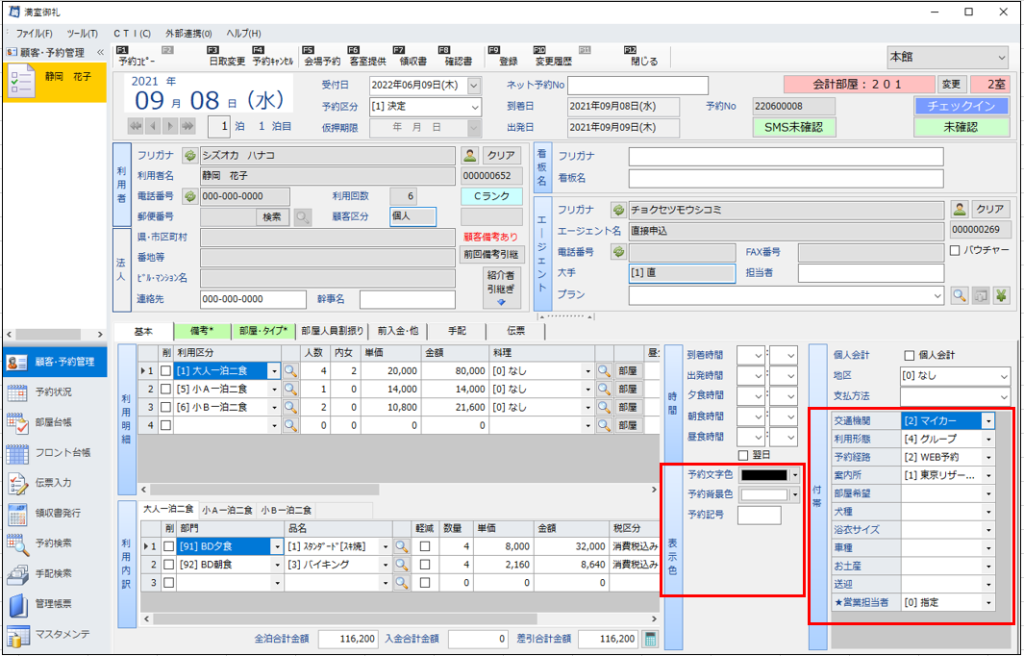Click the magnifier icon next to プラン field
Screen dimensions: 1024x656
tap(958, 296)
